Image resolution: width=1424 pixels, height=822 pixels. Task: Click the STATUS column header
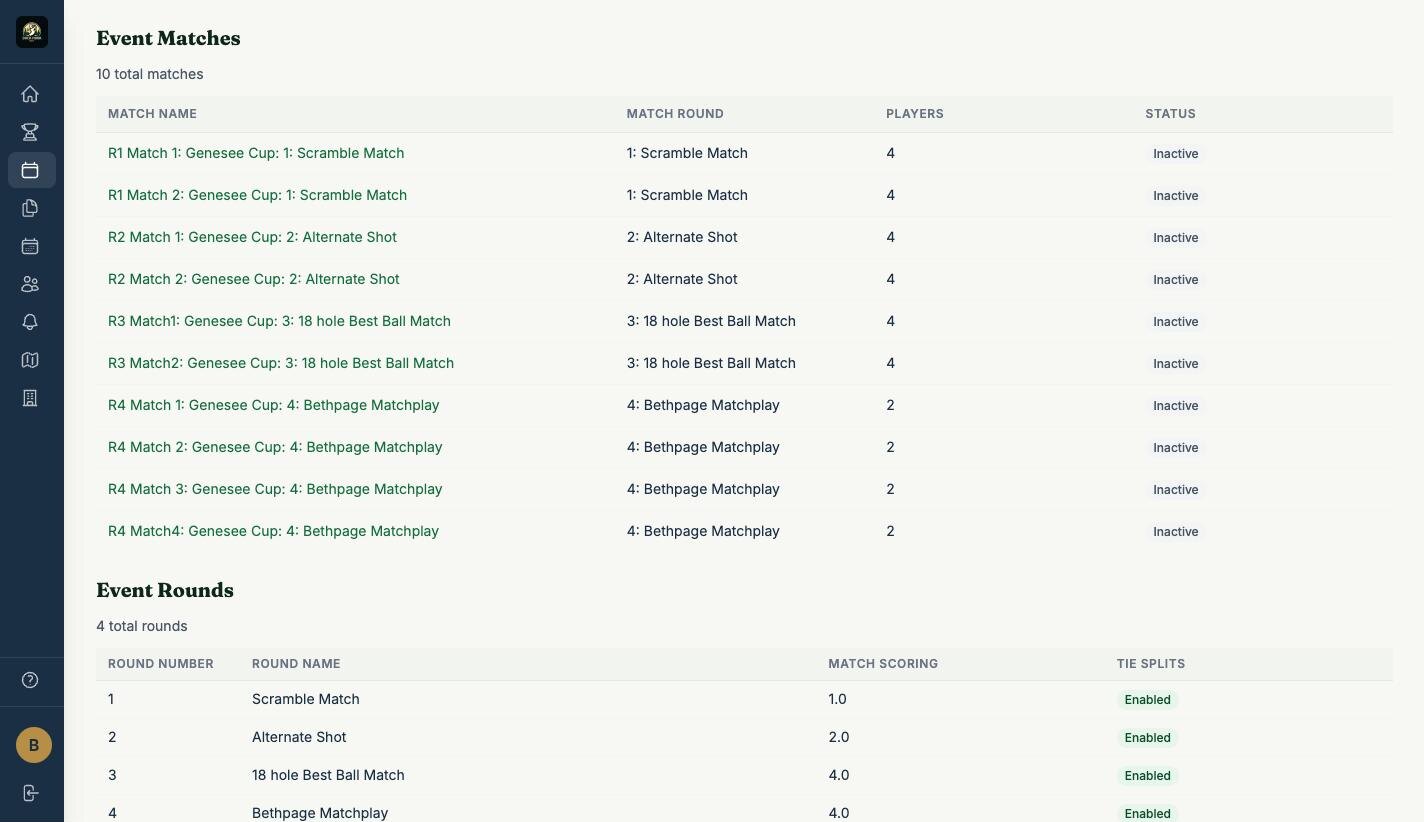click(1170, 114)
